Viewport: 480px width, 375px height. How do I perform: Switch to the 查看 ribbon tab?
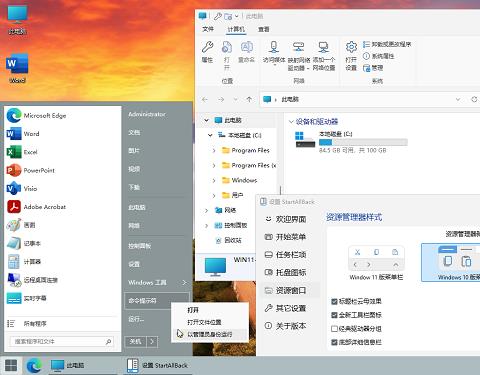click(x=264, y=29)
